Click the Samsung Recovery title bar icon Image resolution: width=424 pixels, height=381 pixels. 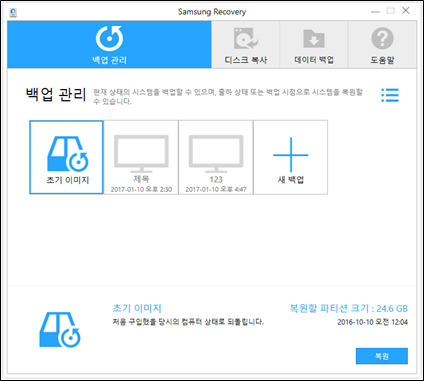click(x=13, y=12)
